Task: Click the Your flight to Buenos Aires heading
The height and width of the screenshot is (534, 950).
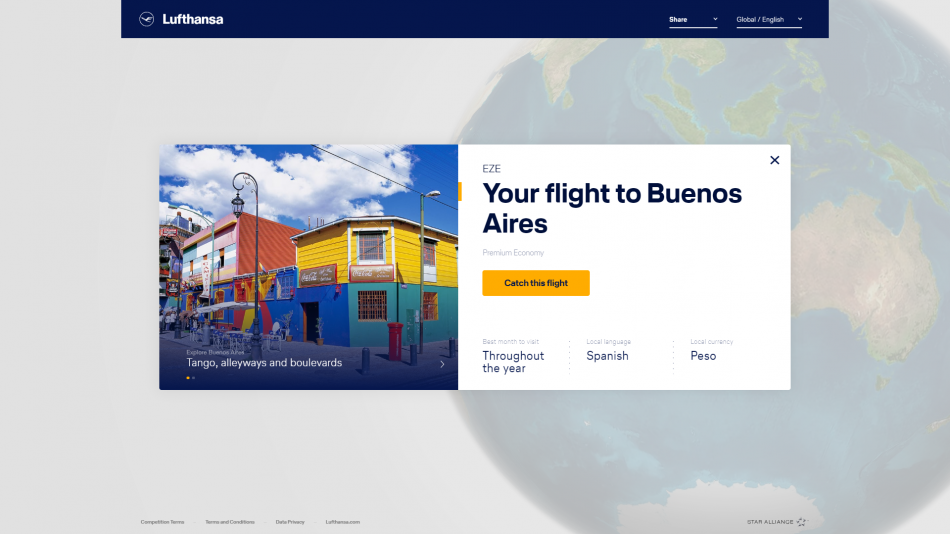Action: (612, 209)
